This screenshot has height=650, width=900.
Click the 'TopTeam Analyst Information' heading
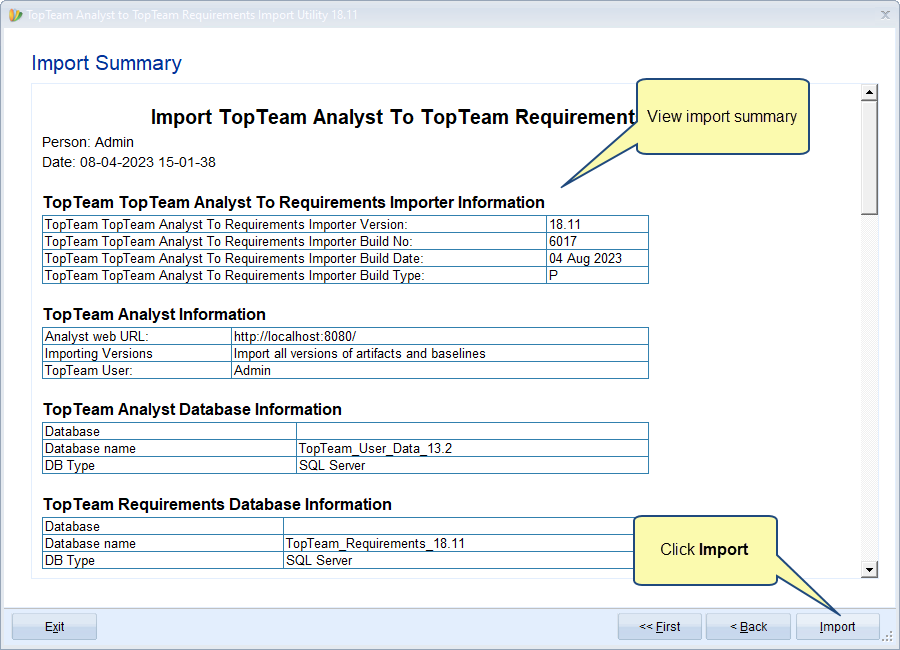154,315
